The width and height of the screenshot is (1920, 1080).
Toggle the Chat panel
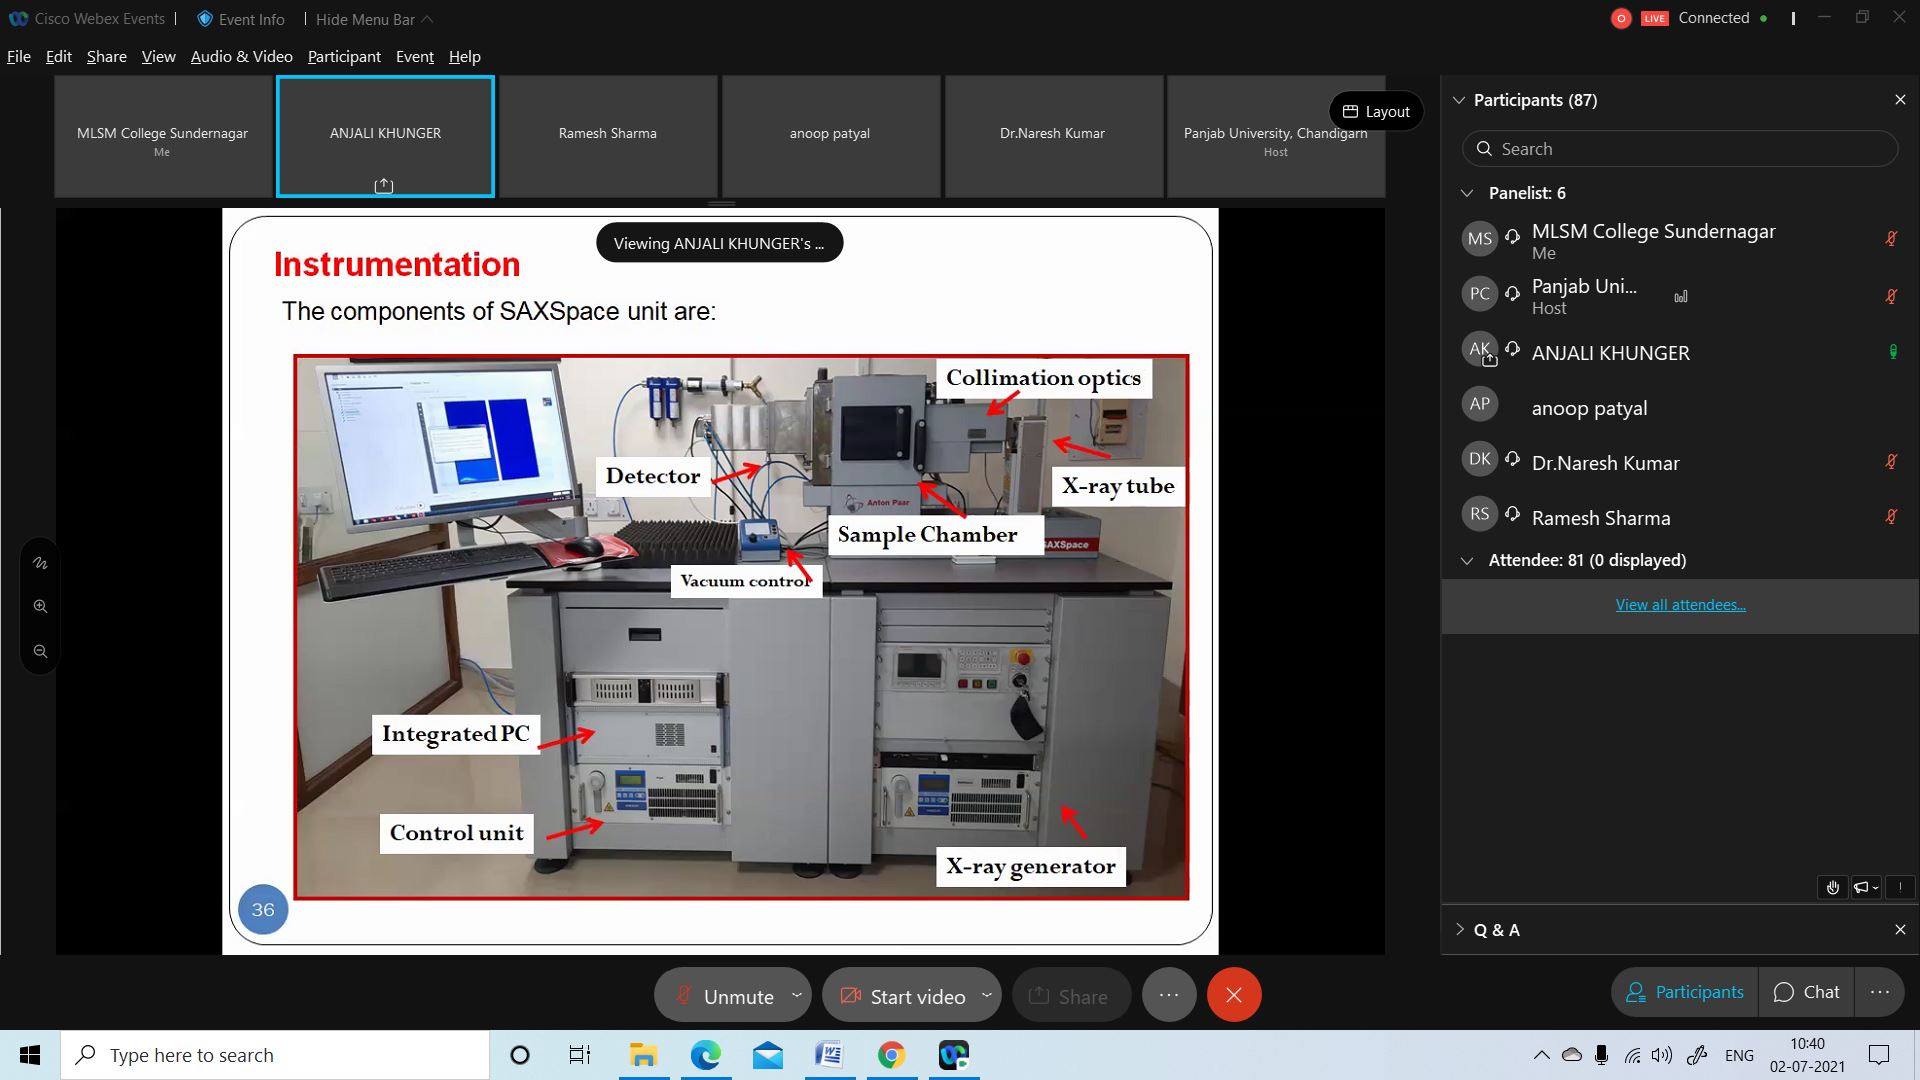click(1806, 992)
